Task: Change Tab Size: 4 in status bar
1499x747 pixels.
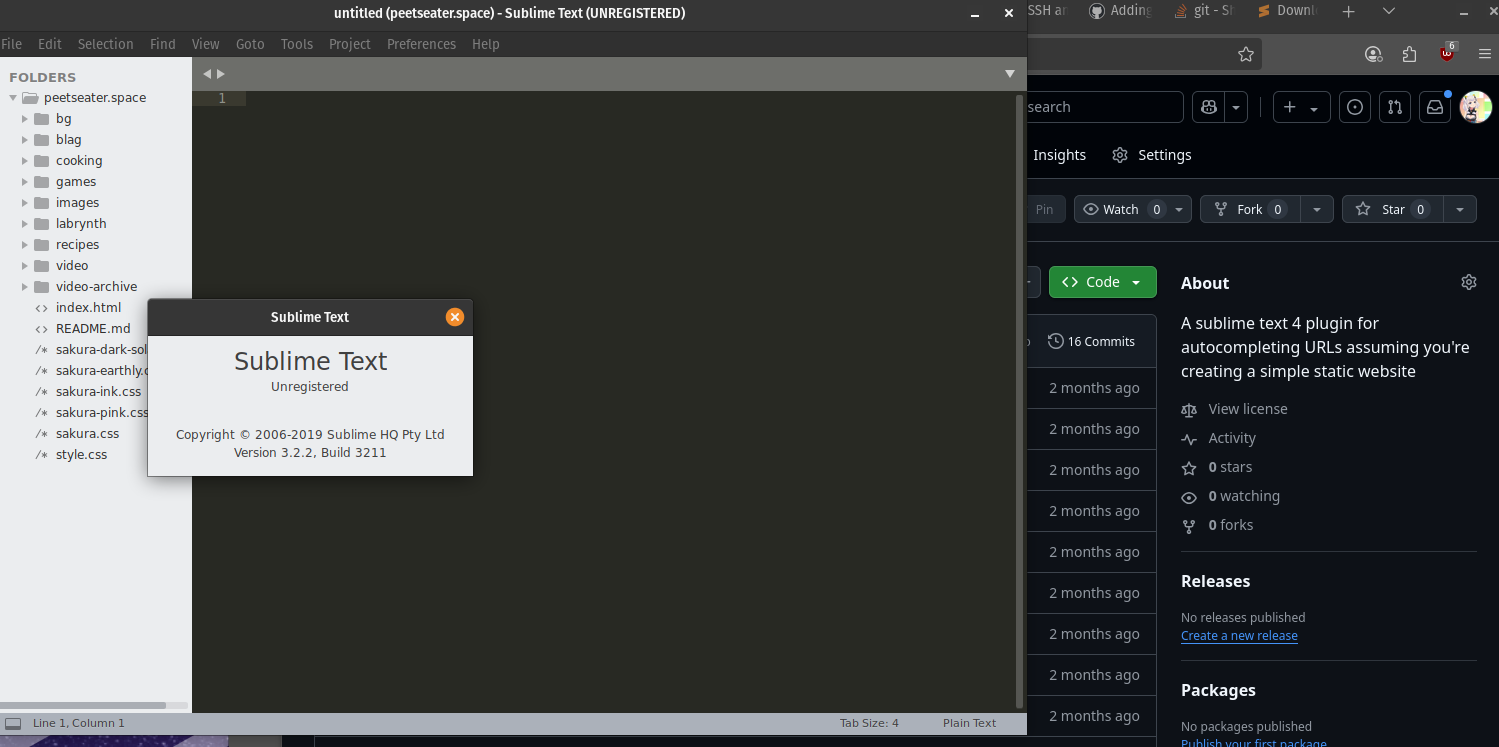Action: click(869, 723)
